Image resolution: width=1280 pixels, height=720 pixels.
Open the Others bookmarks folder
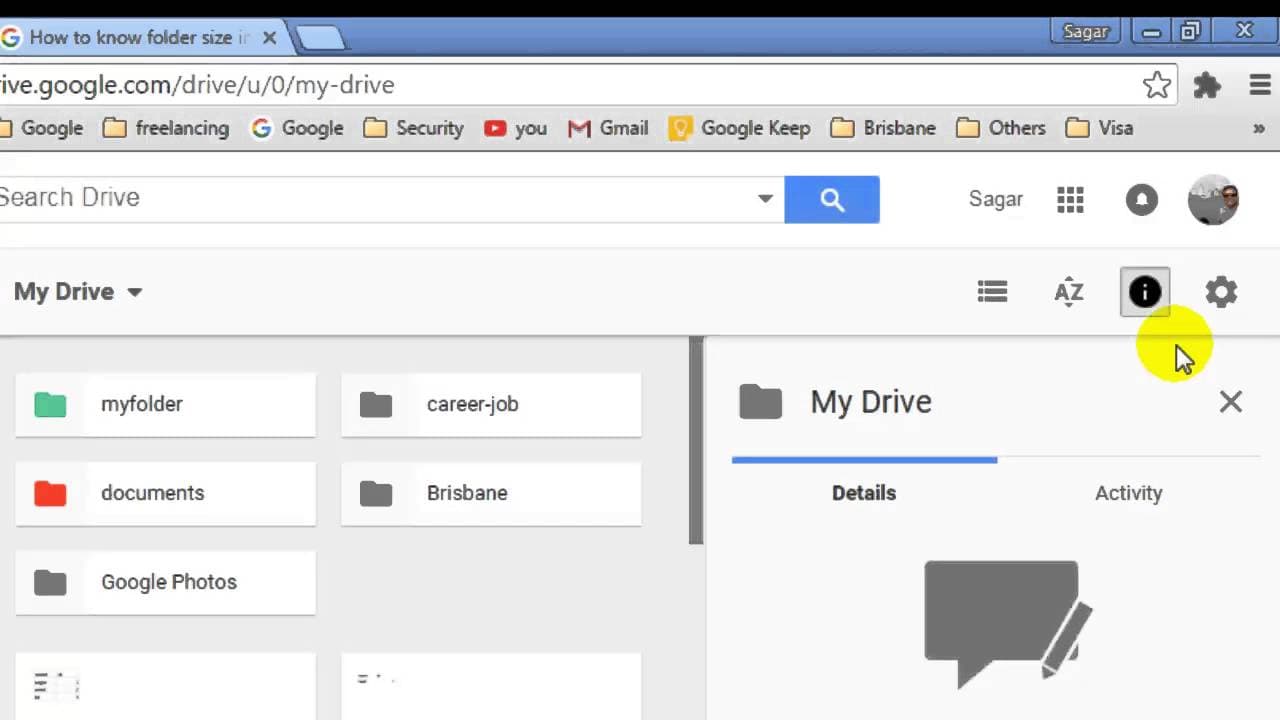point(1000,128)
